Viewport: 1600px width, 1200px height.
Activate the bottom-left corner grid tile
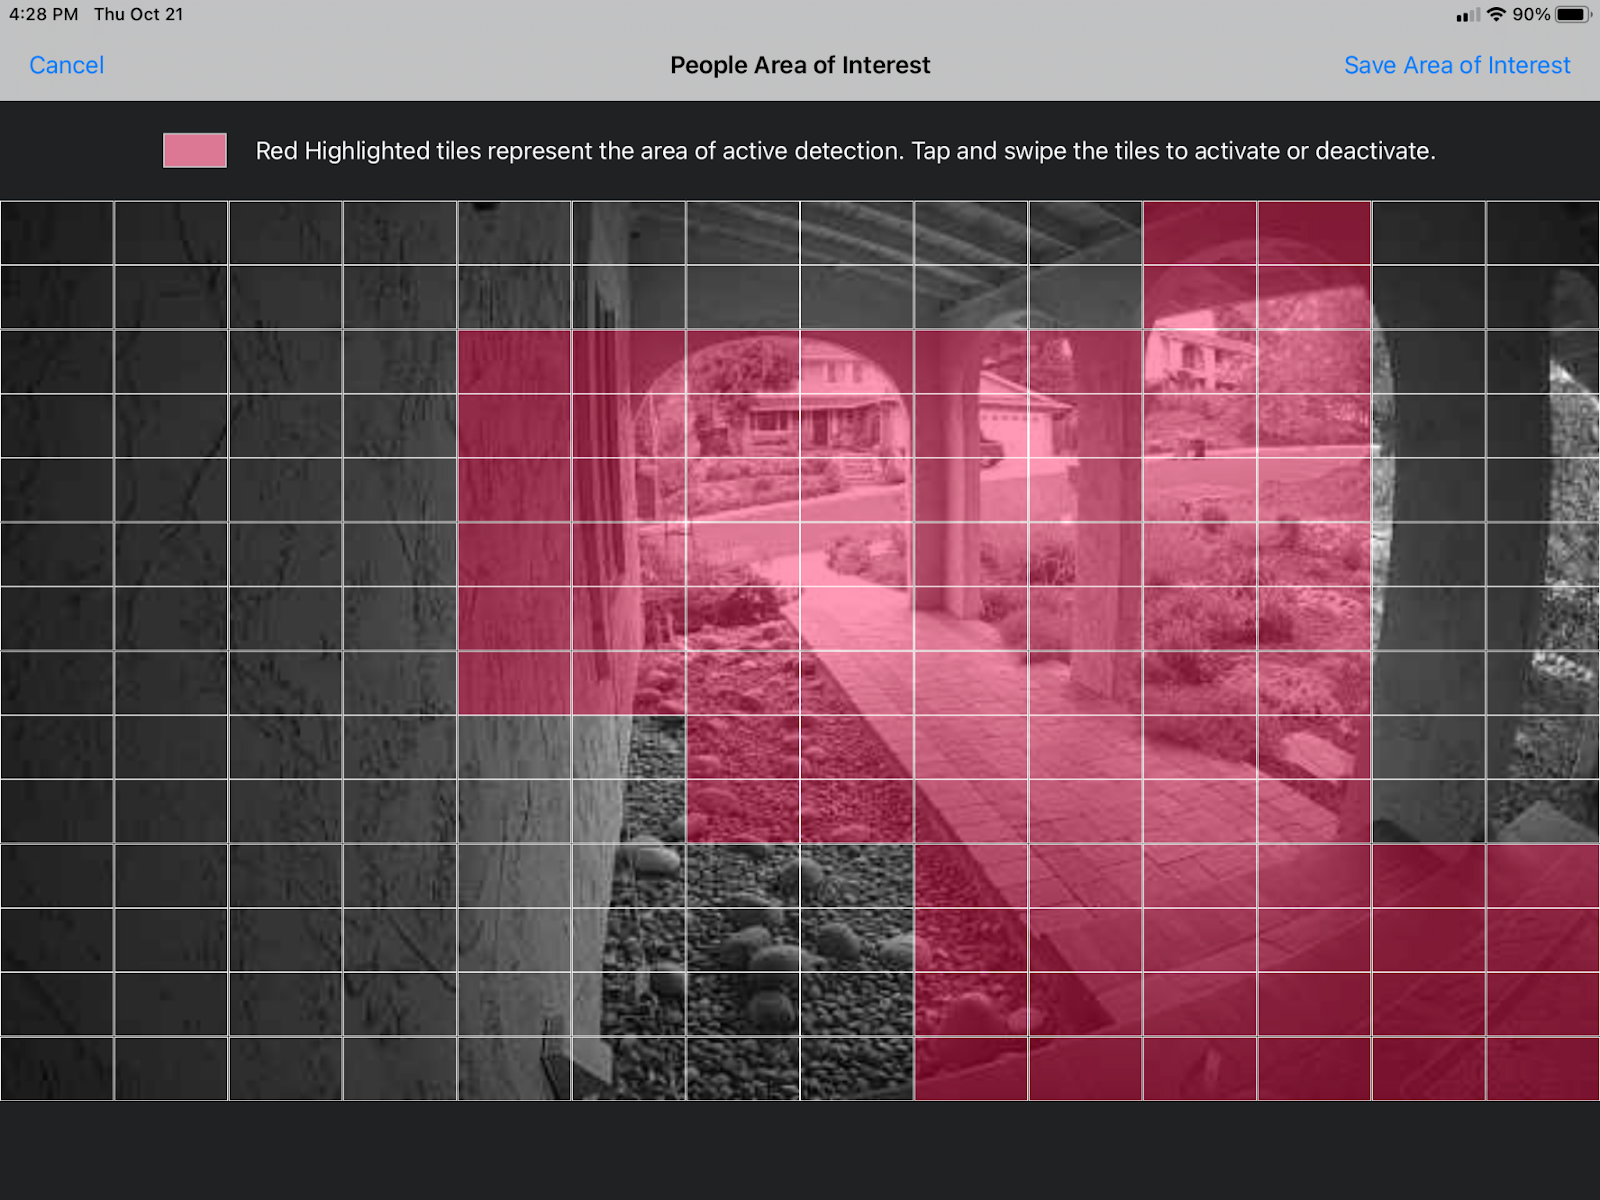(57, 1069)
